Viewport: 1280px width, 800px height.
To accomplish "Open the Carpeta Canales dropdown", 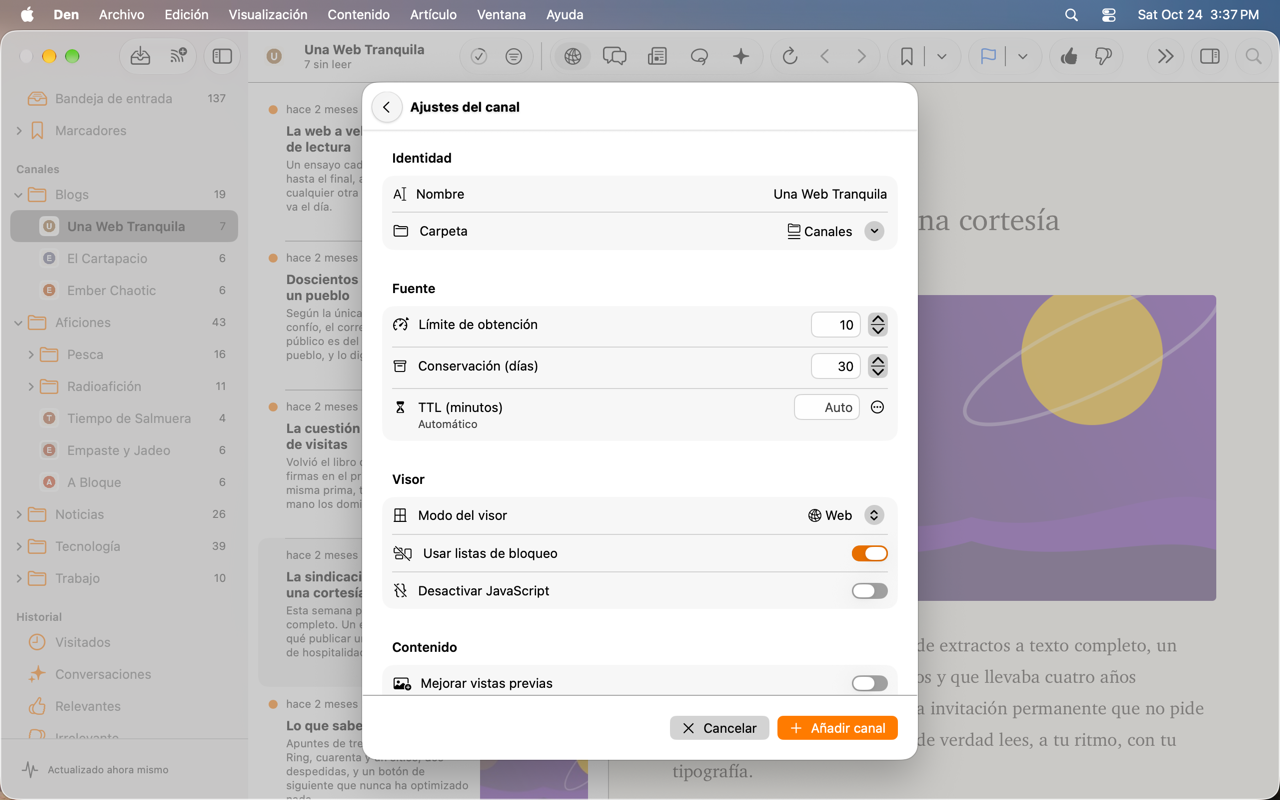I will click(x=836, y=231).
